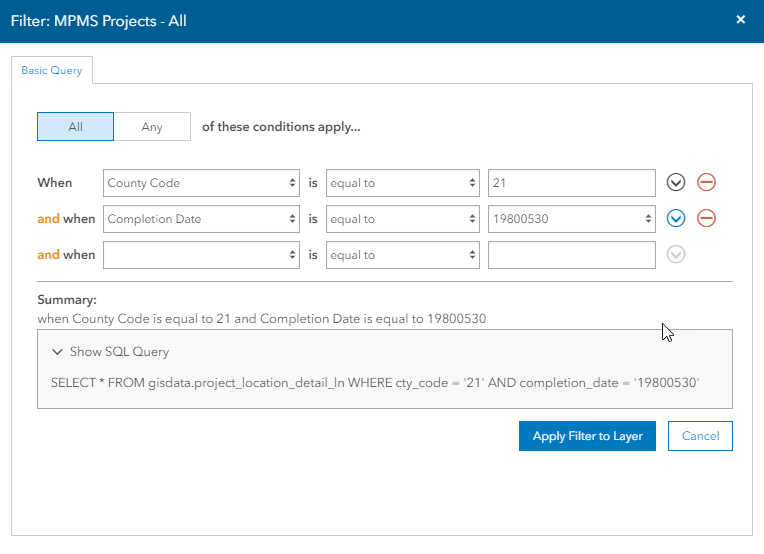
Task: Click the Cancel button
Action: 700,436
